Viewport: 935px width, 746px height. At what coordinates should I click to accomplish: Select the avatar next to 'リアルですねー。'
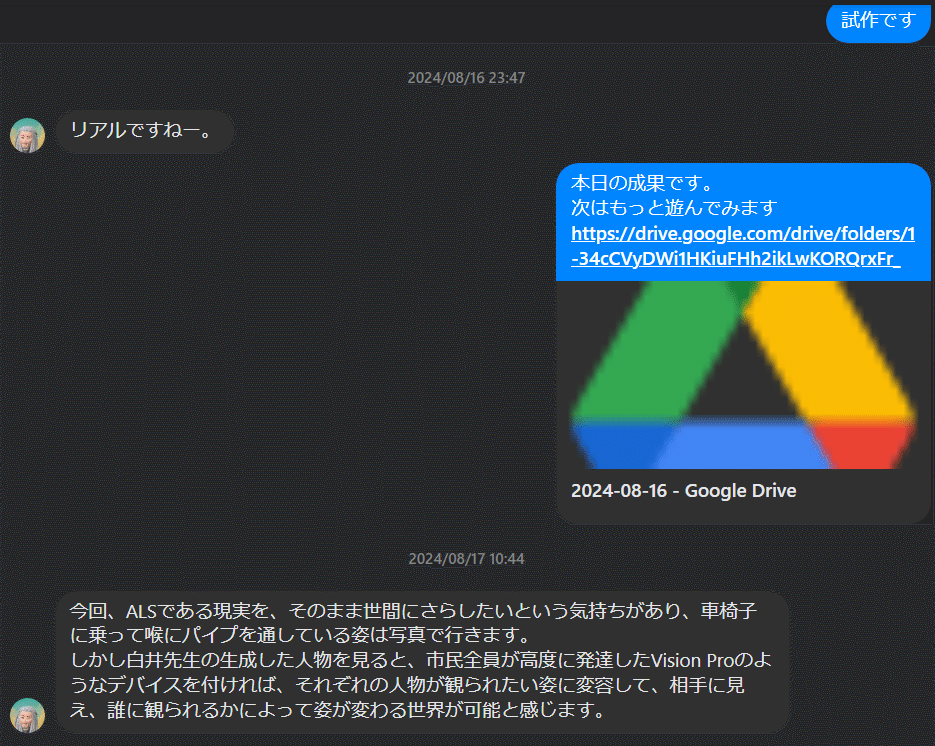point(27,135)
